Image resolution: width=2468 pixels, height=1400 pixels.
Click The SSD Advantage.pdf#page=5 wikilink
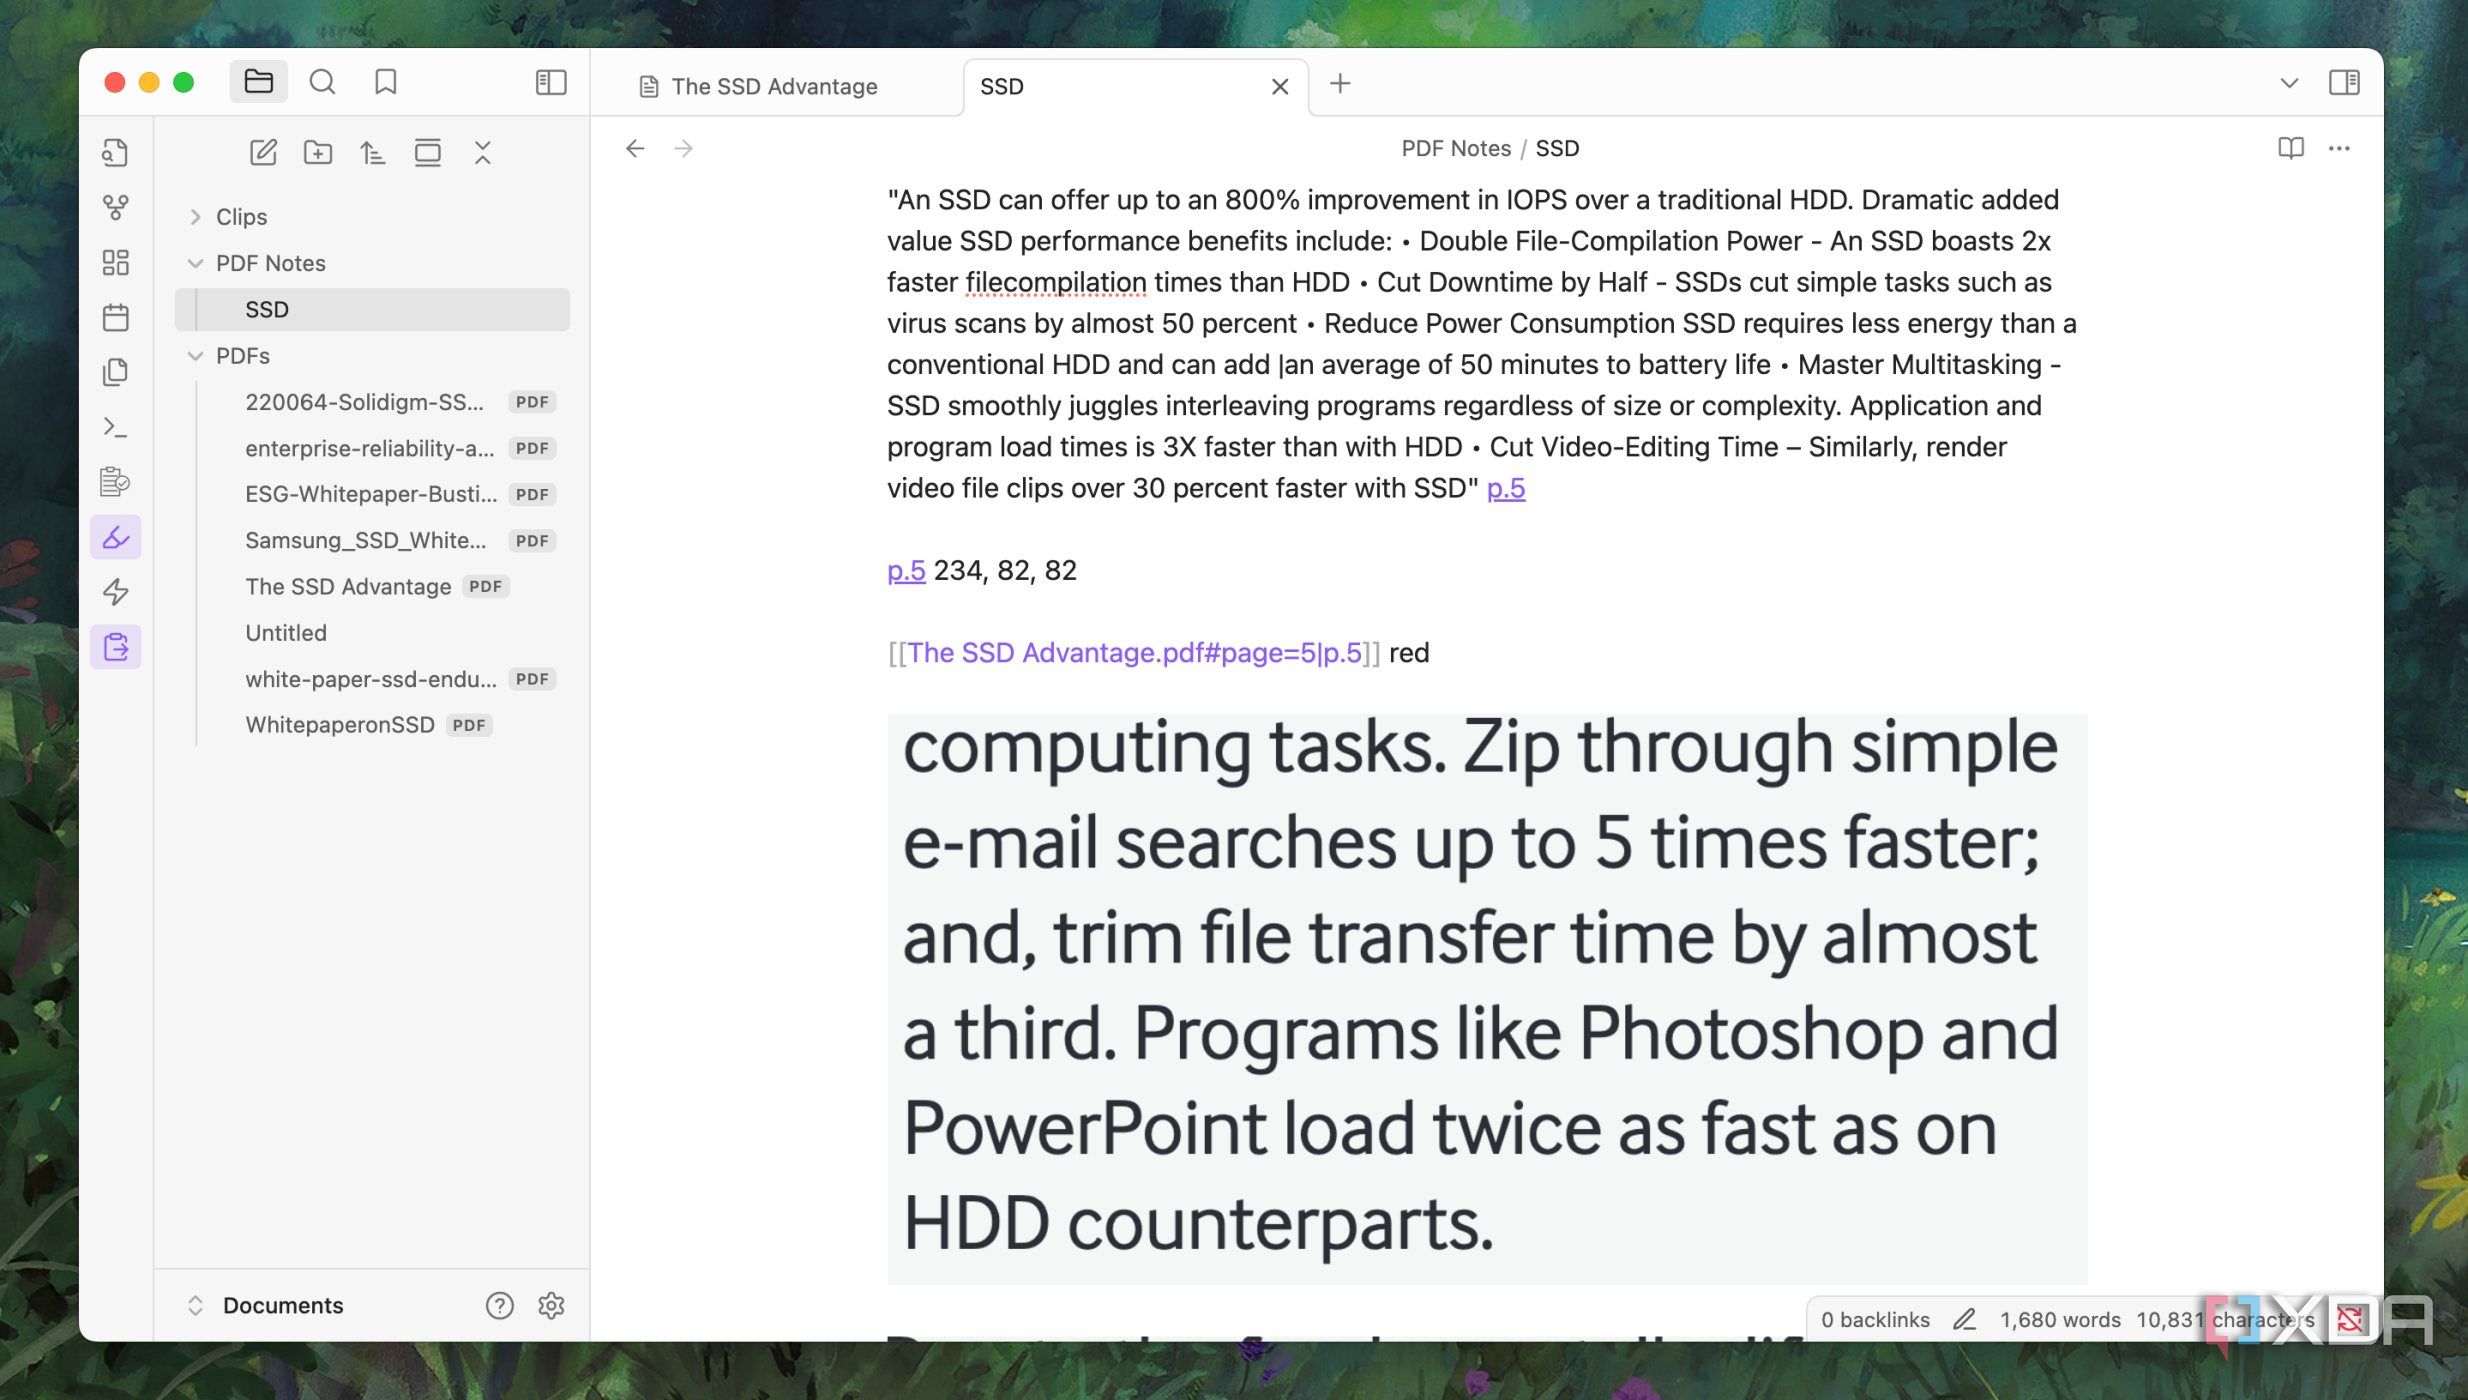coord(1134,653)
